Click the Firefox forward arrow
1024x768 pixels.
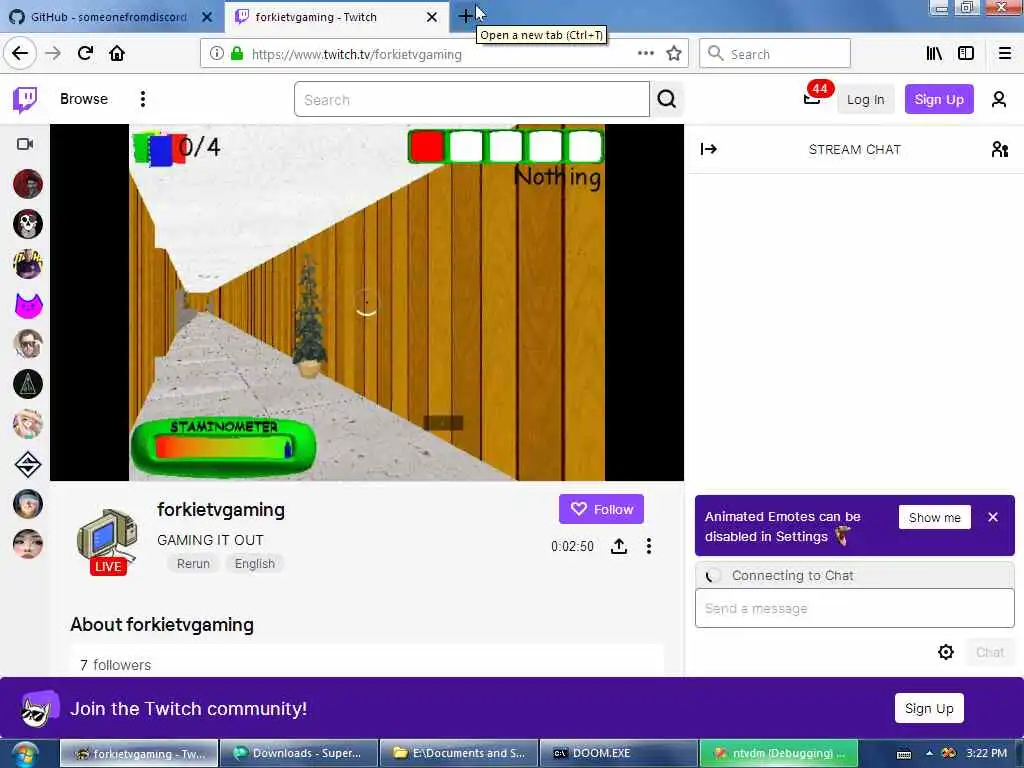click(53, 53)
